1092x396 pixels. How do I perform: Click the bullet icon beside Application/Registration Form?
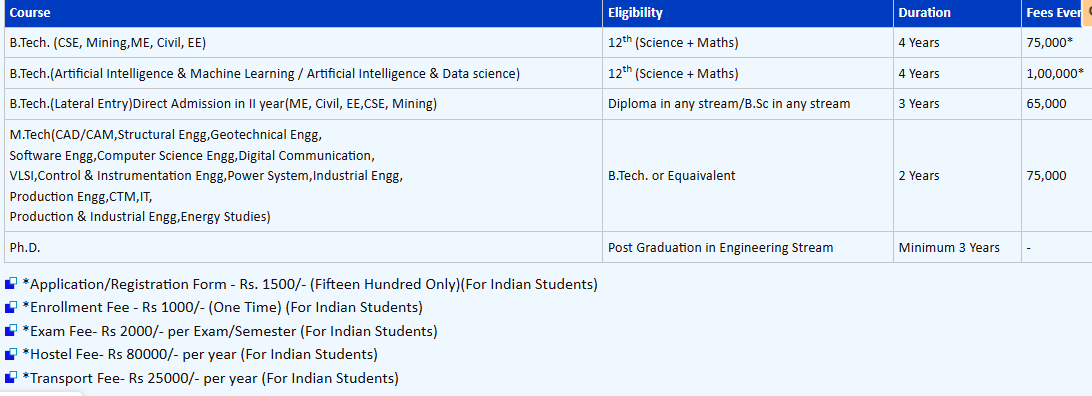(10, 284)
